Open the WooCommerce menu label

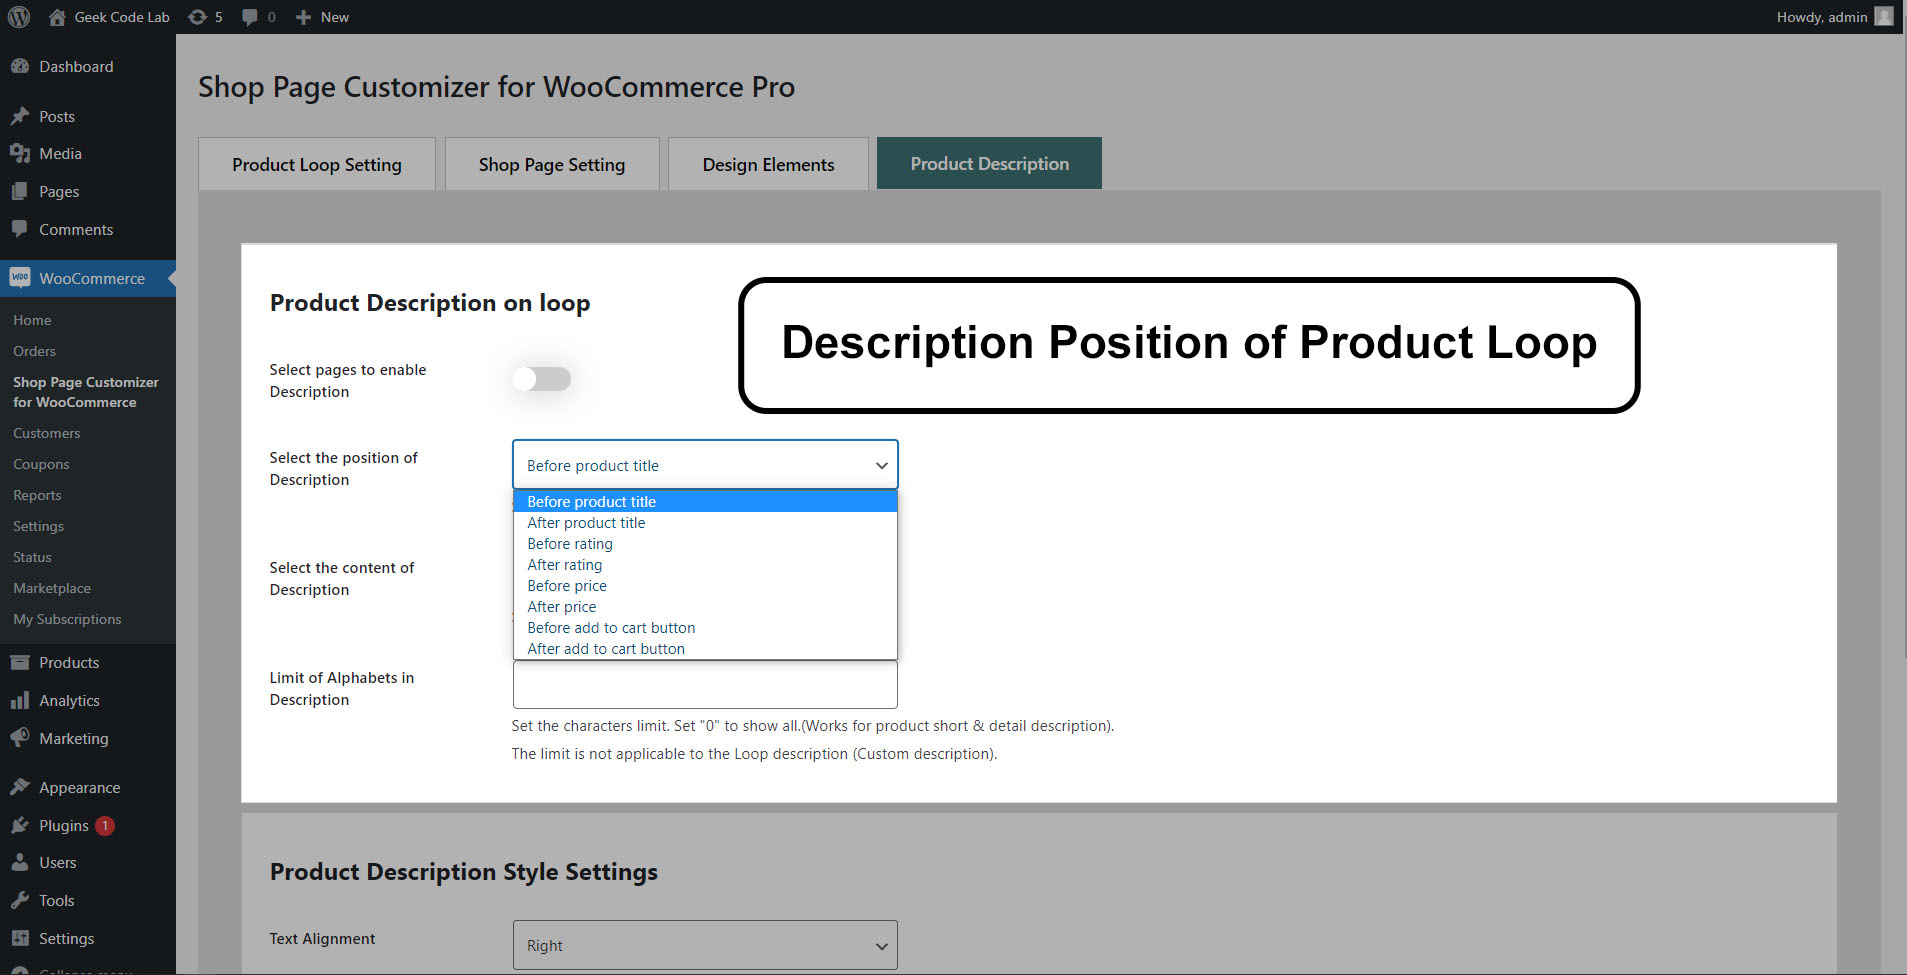[x=92, y=278]
